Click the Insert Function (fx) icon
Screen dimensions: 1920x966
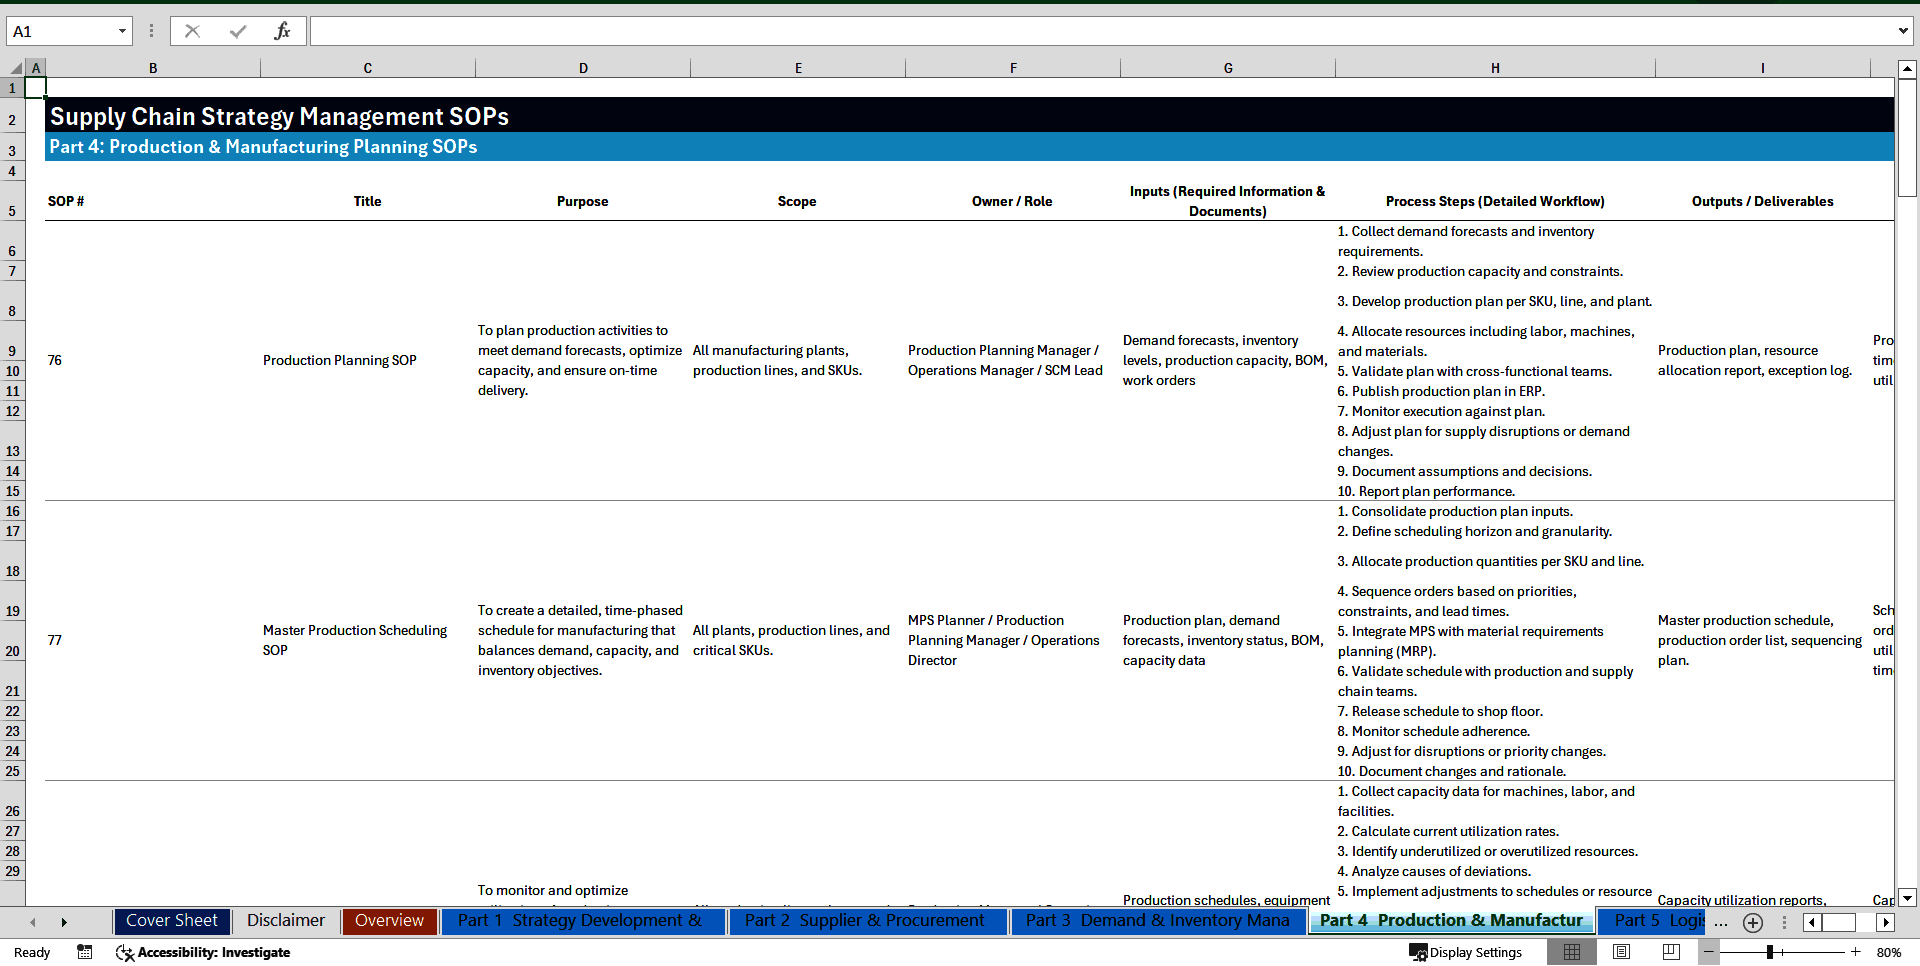pos(283,31)
